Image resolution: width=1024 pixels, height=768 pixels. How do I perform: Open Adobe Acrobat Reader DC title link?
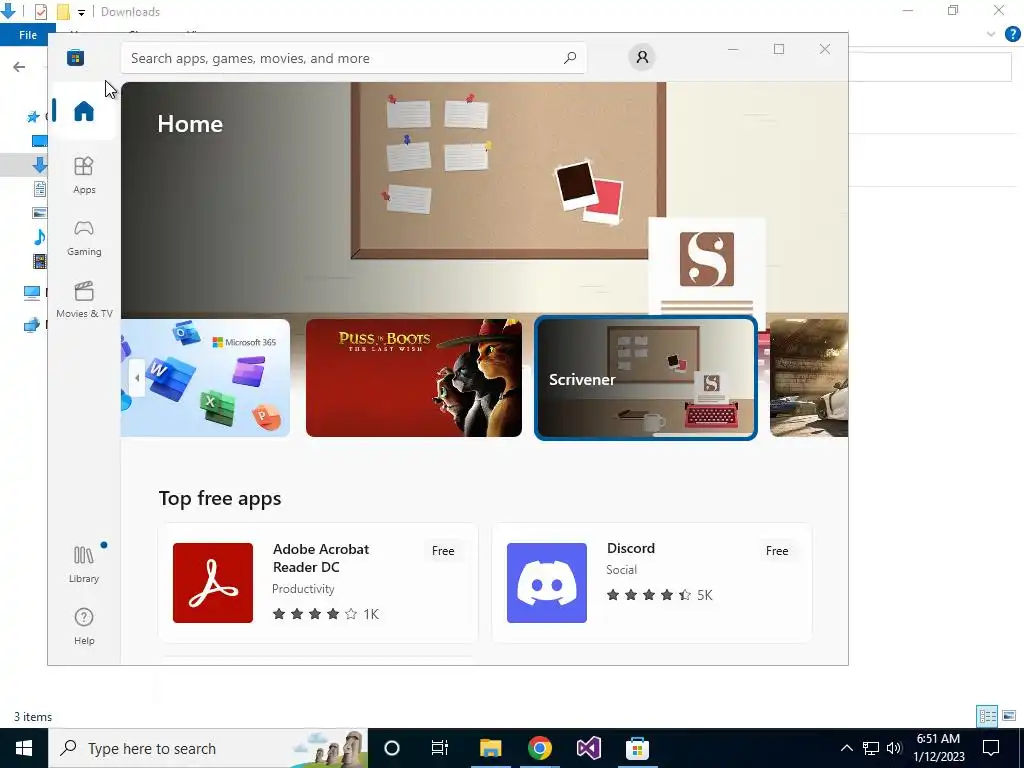pyautogui.click(x=321, y=558)
